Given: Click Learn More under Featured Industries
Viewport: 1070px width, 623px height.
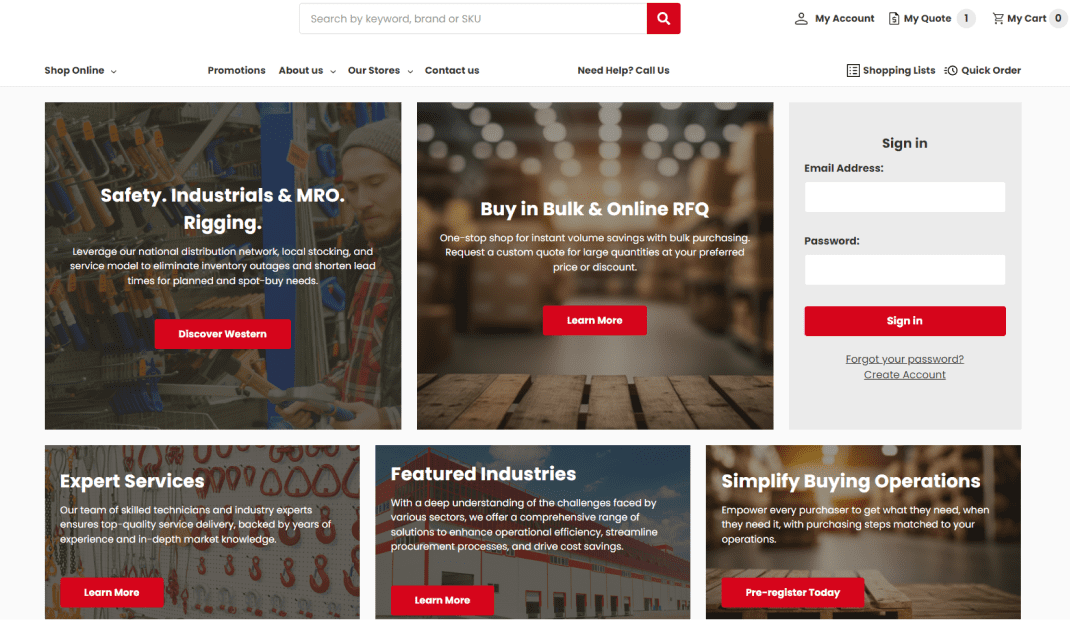Looking at the screenshot, I should tap(442, 600).
